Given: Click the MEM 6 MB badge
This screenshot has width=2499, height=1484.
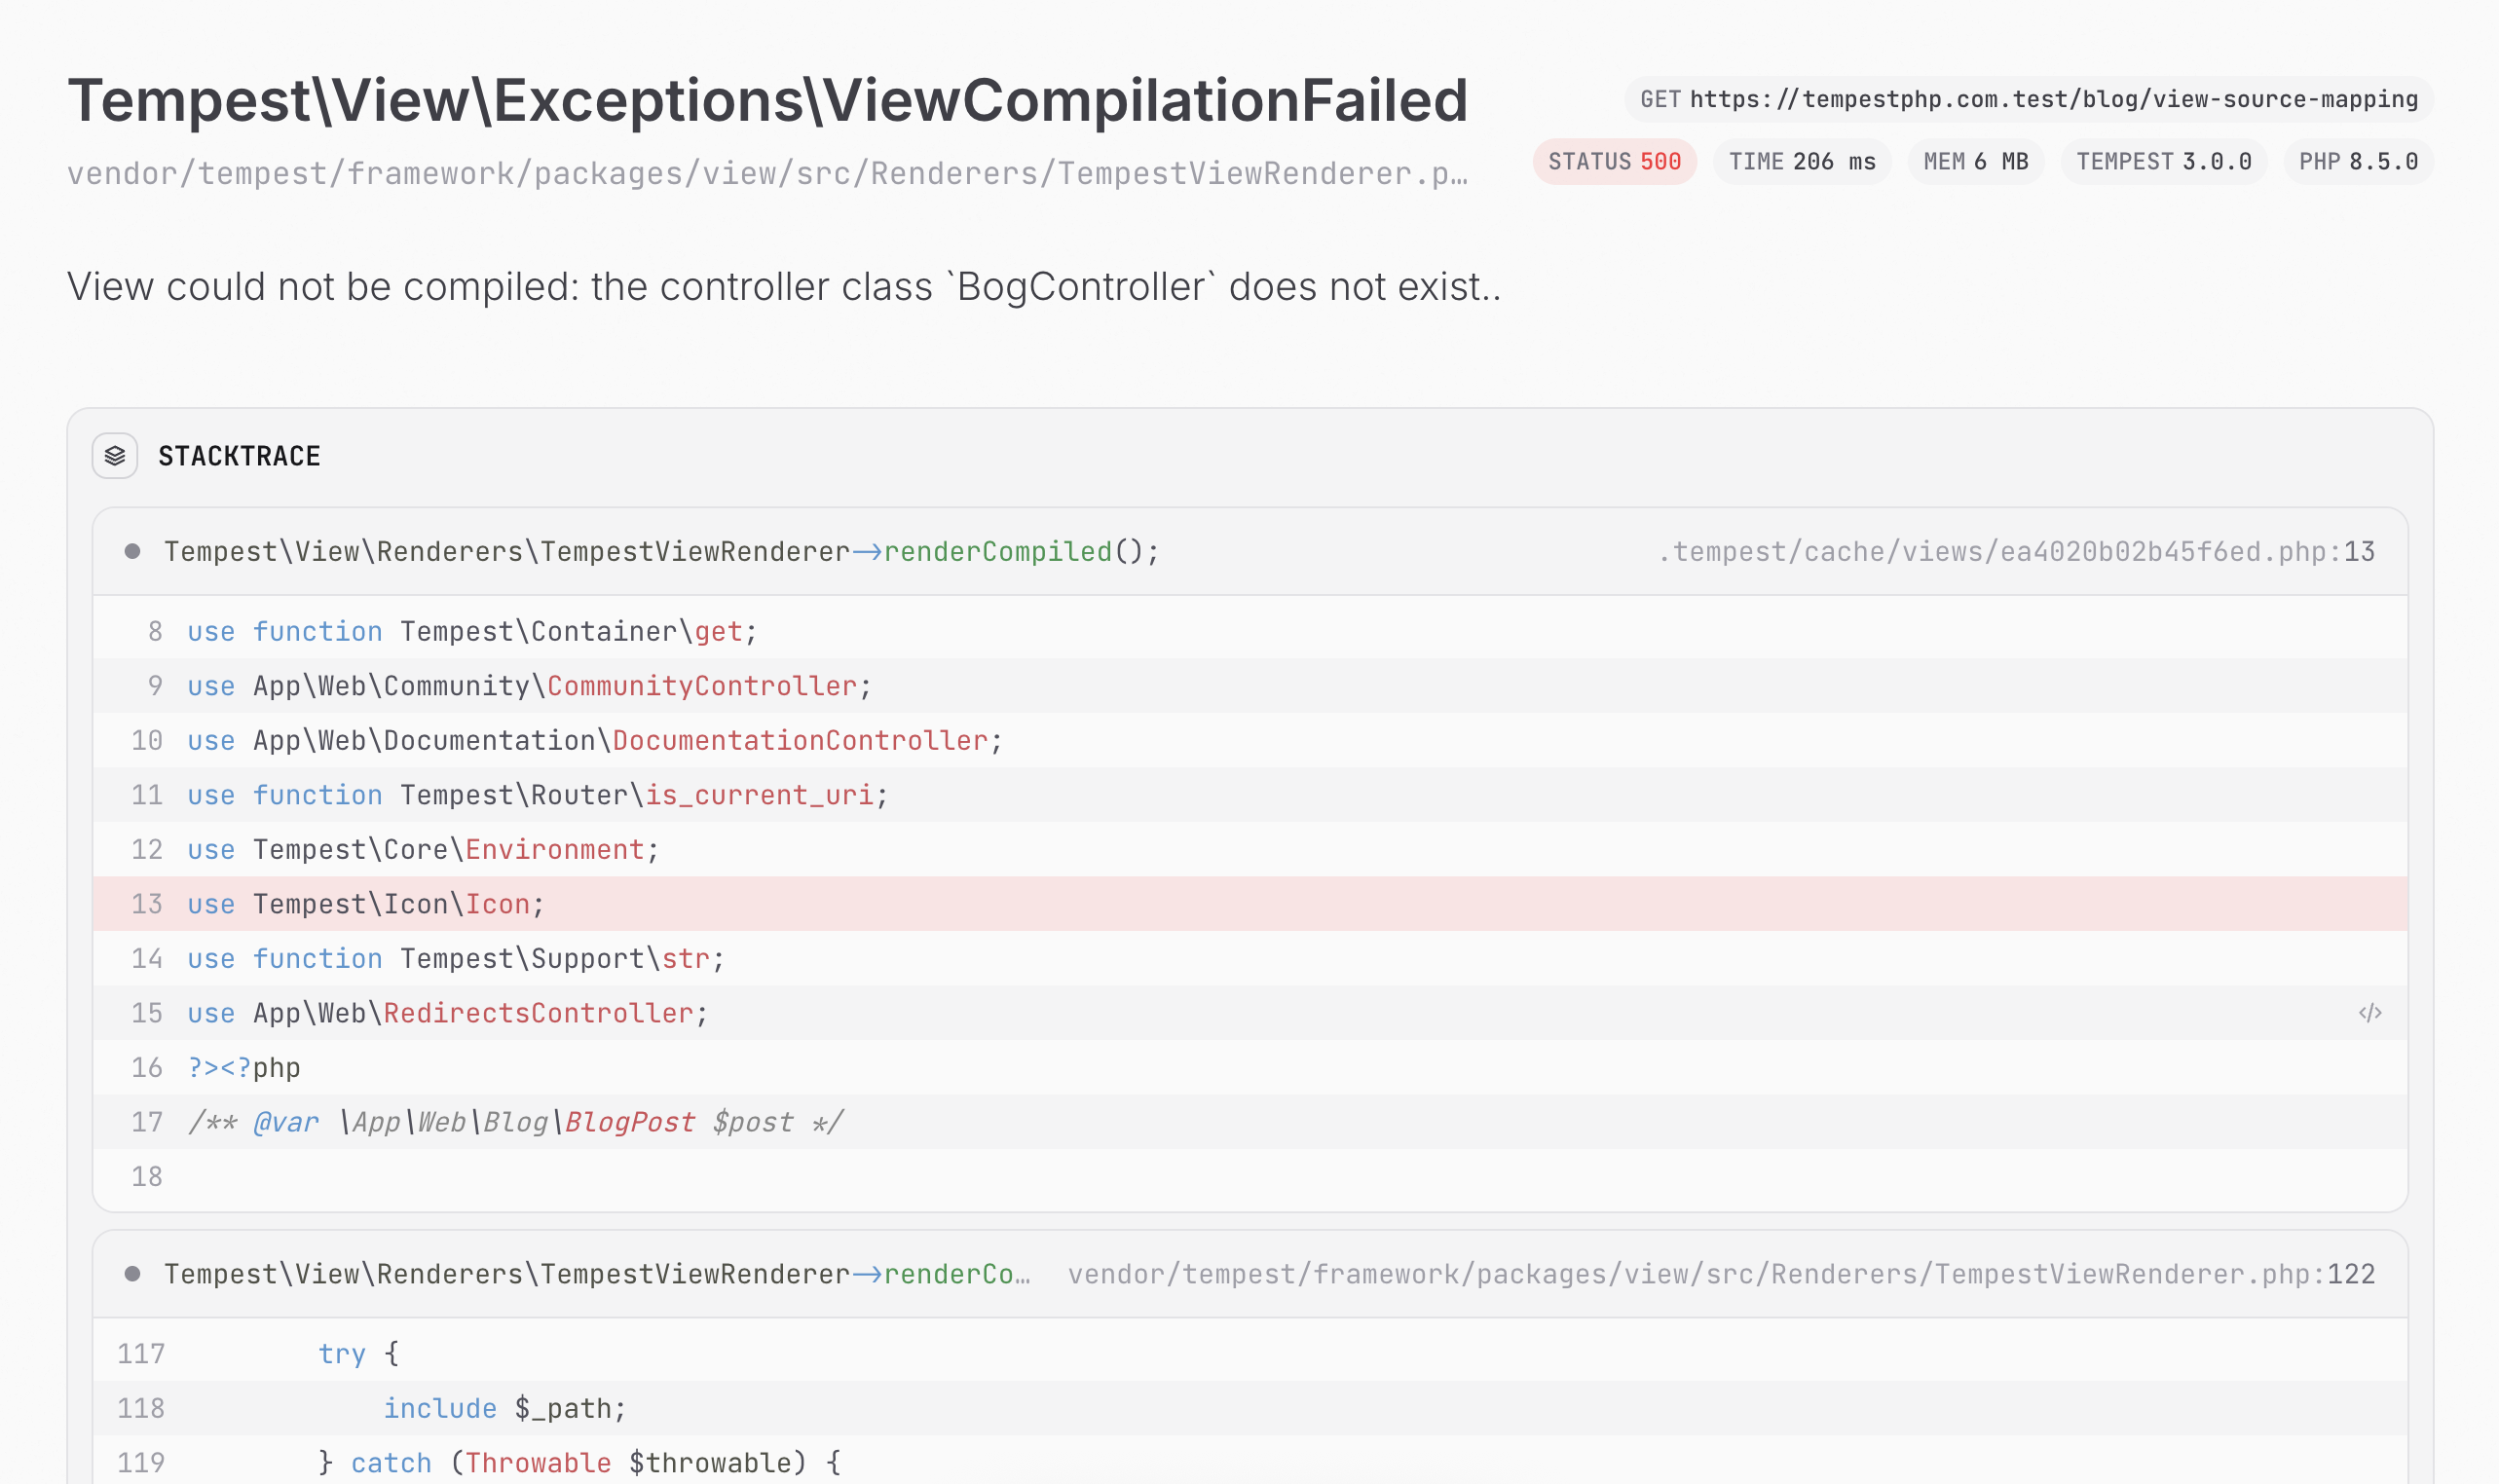Looking at the screenshot, I should 1975,161.
